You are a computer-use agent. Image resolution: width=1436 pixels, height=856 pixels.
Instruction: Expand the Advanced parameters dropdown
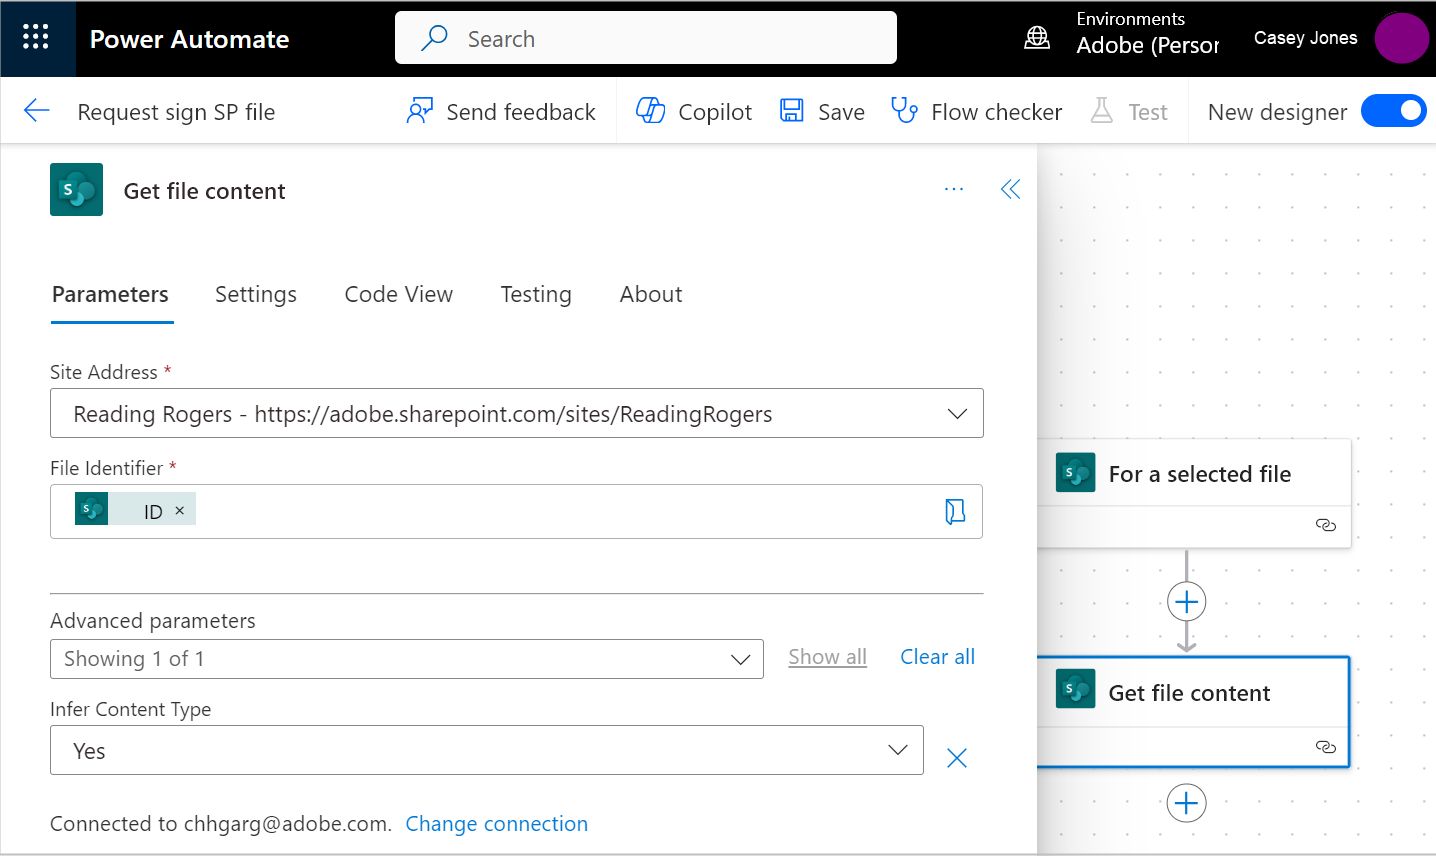click(740, 659)
